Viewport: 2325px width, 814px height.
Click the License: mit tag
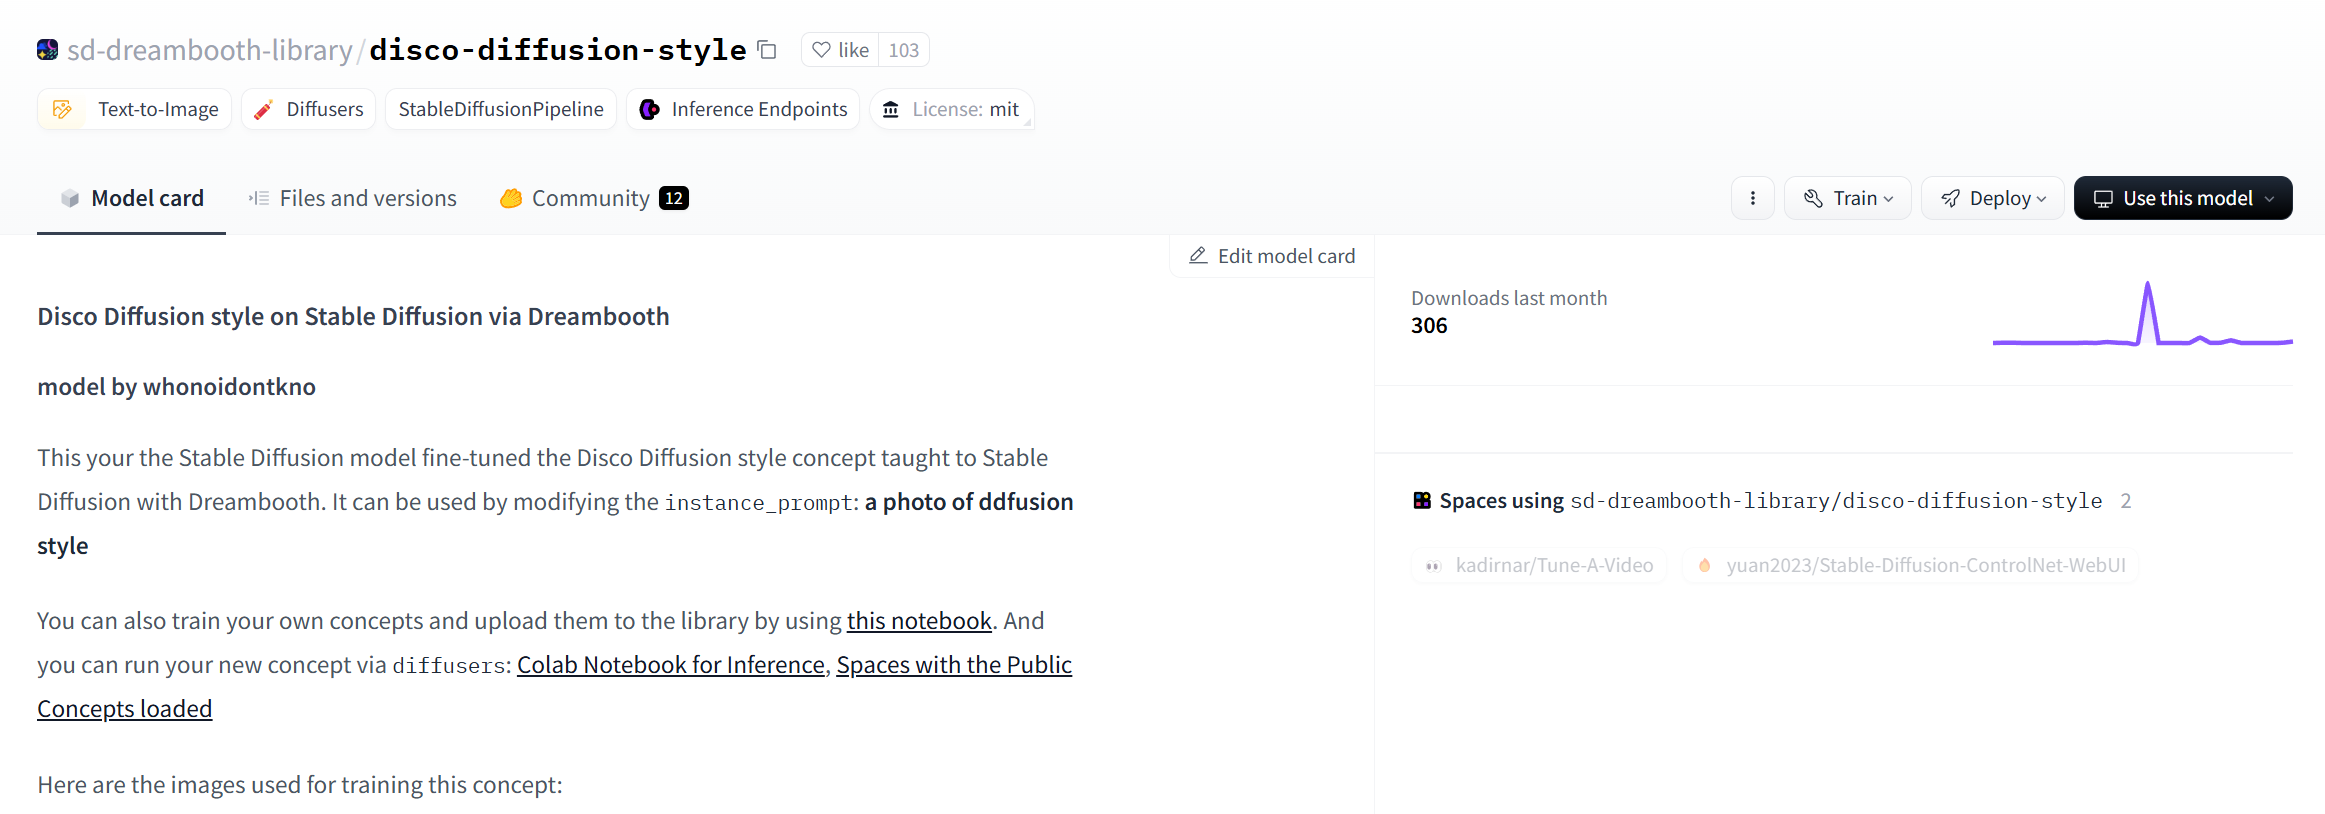click(x=951, y=109)
